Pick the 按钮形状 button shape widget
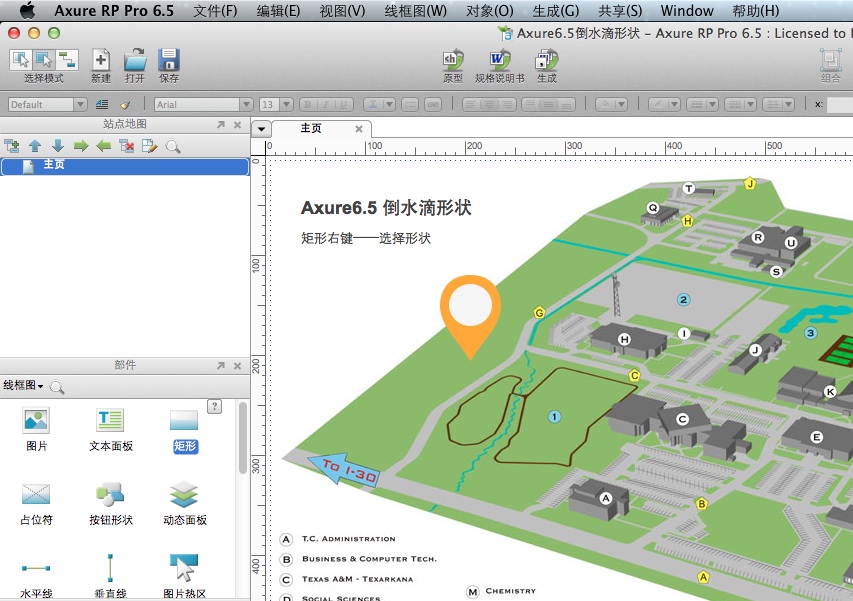853x601 pixels. pyautogui.click(x=111, y=504)
